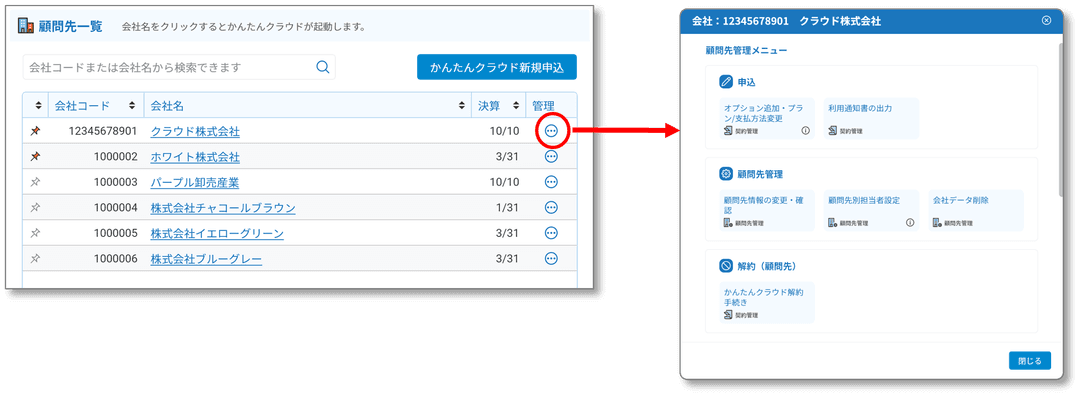Open オプション追加・プラン/支払方法変更 menu item
The height and width of the screenshot is (396, 1080).
(767, 119)
